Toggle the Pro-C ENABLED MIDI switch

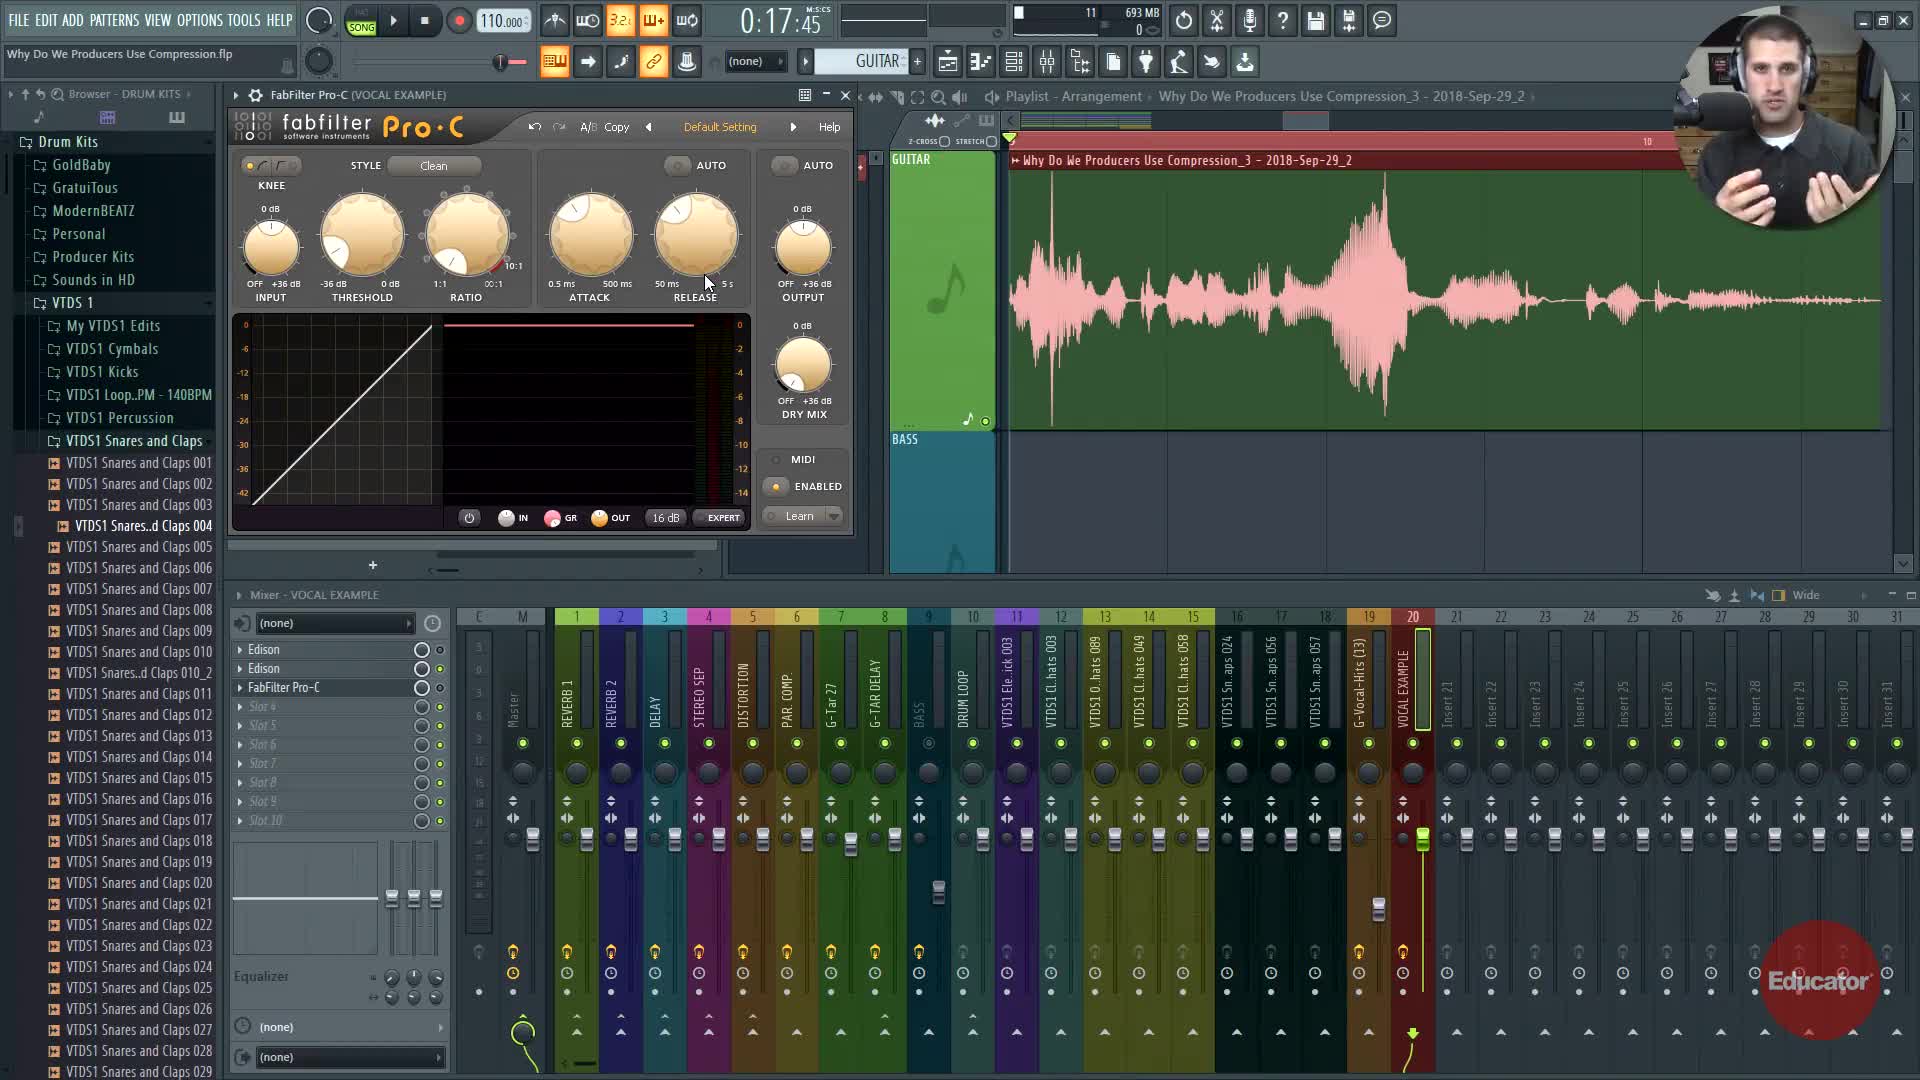(x=776, y=487)
